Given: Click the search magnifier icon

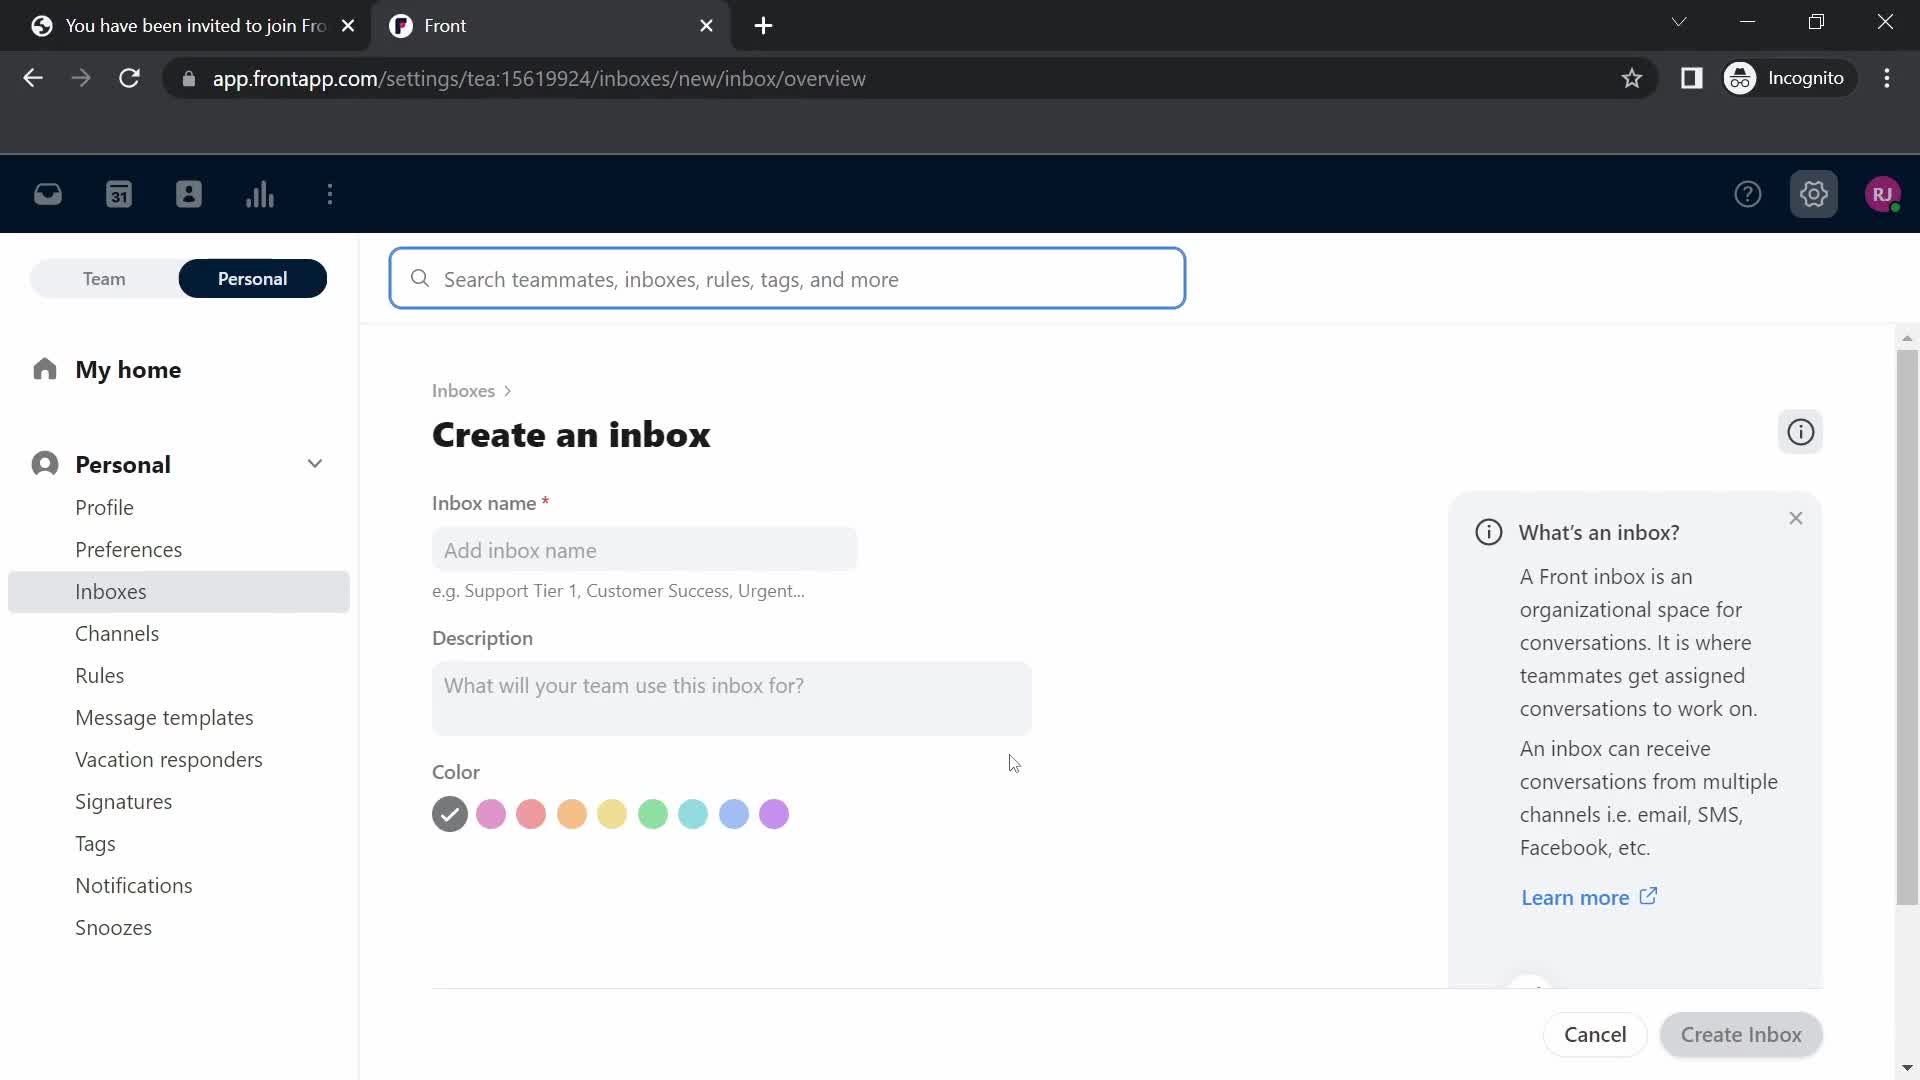Looking at the screenshot, I should 420,279.
